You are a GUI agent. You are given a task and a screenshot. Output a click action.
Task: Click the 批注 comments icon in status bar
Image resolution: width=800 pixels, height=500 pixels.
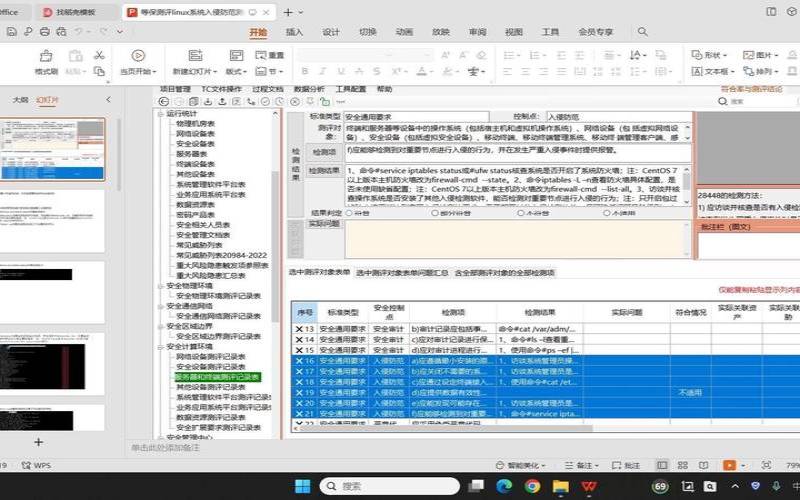tap(626, 465)
